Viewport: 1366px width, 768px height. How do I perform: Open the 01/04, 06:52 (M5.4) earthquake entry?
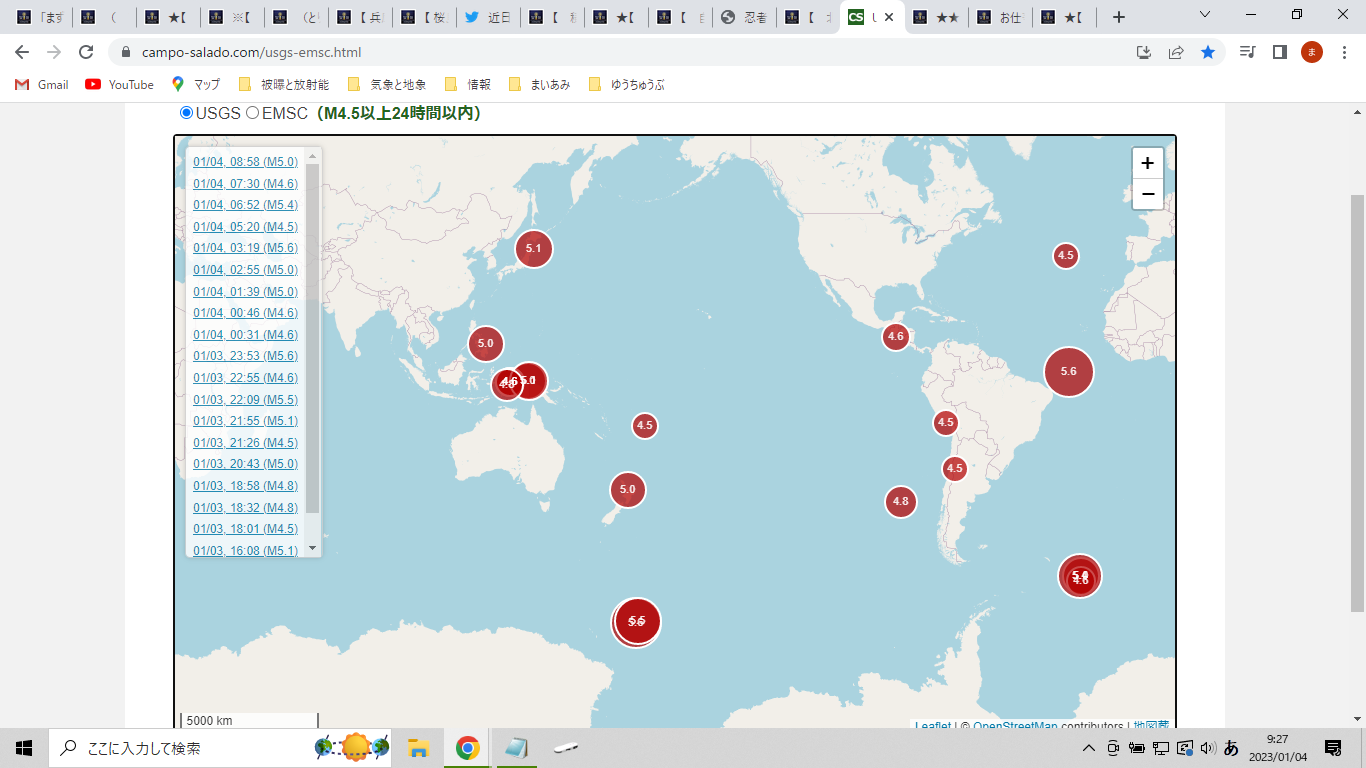point(245,205)
